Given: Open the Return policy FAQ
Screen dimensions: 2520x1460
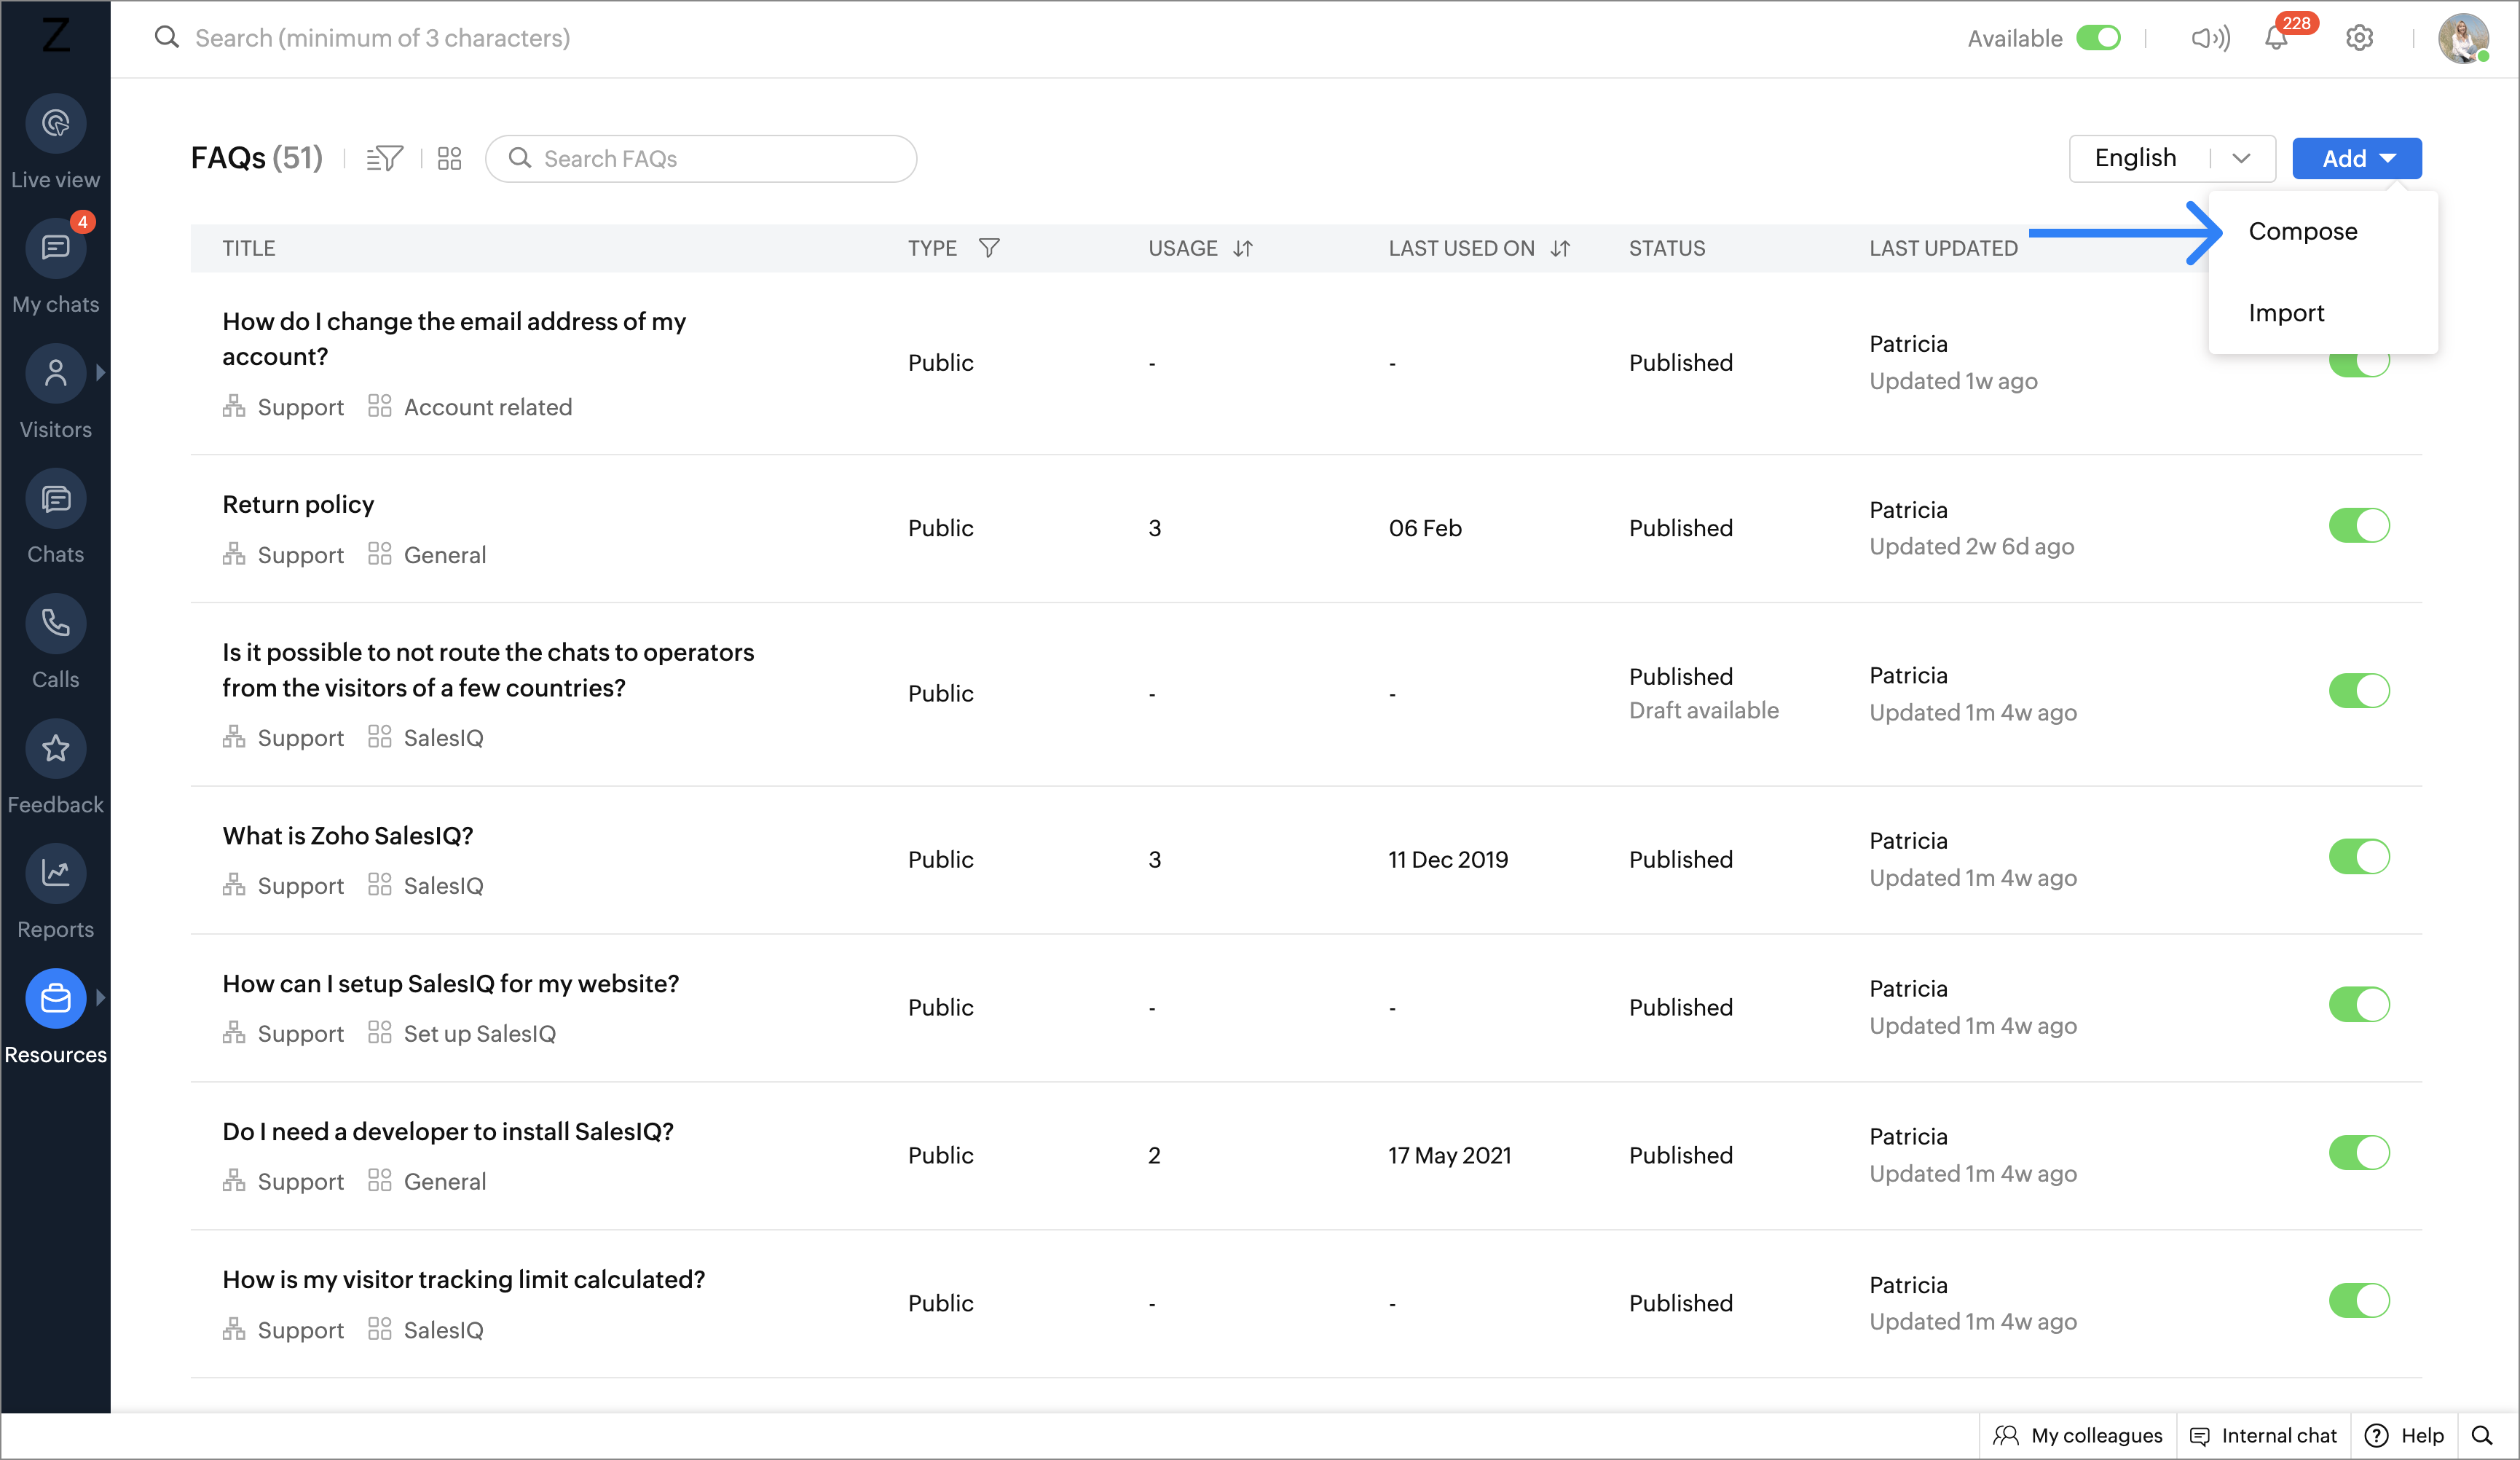Looking at the screenshot, I should click(298, 504).
